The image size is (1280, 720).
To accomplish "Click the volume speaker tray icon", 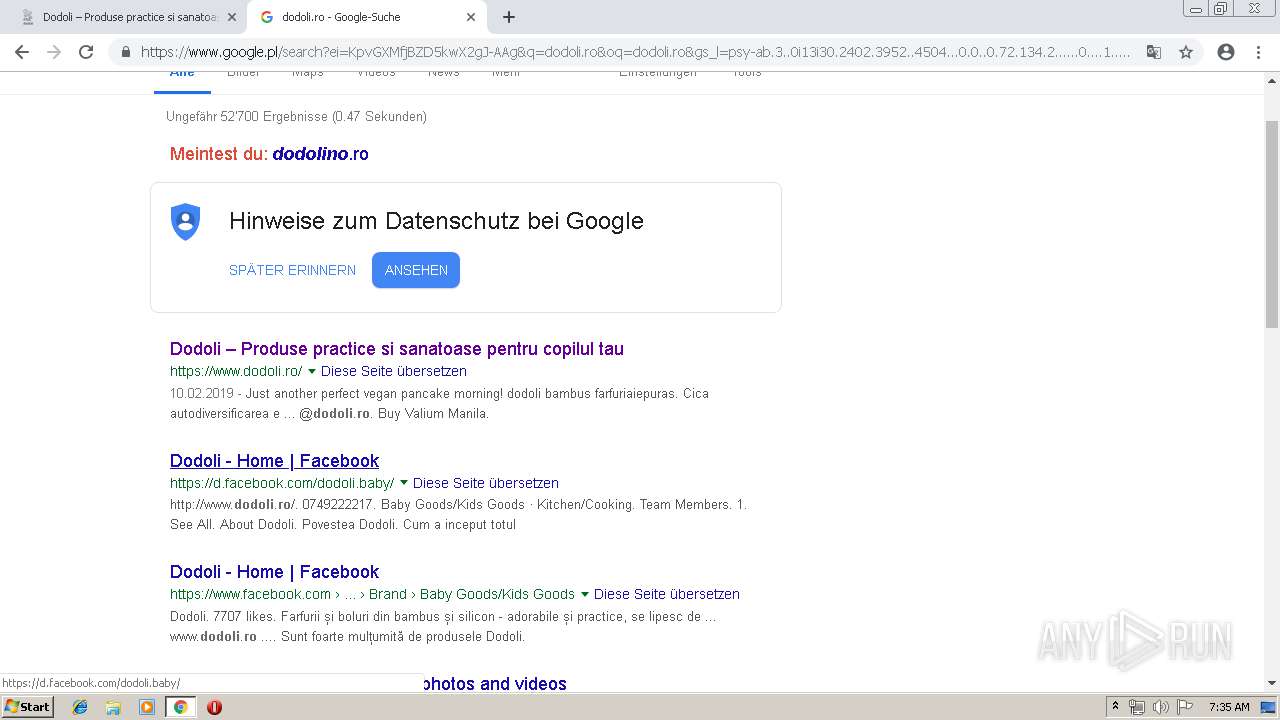I will [x=1160, y=707].
